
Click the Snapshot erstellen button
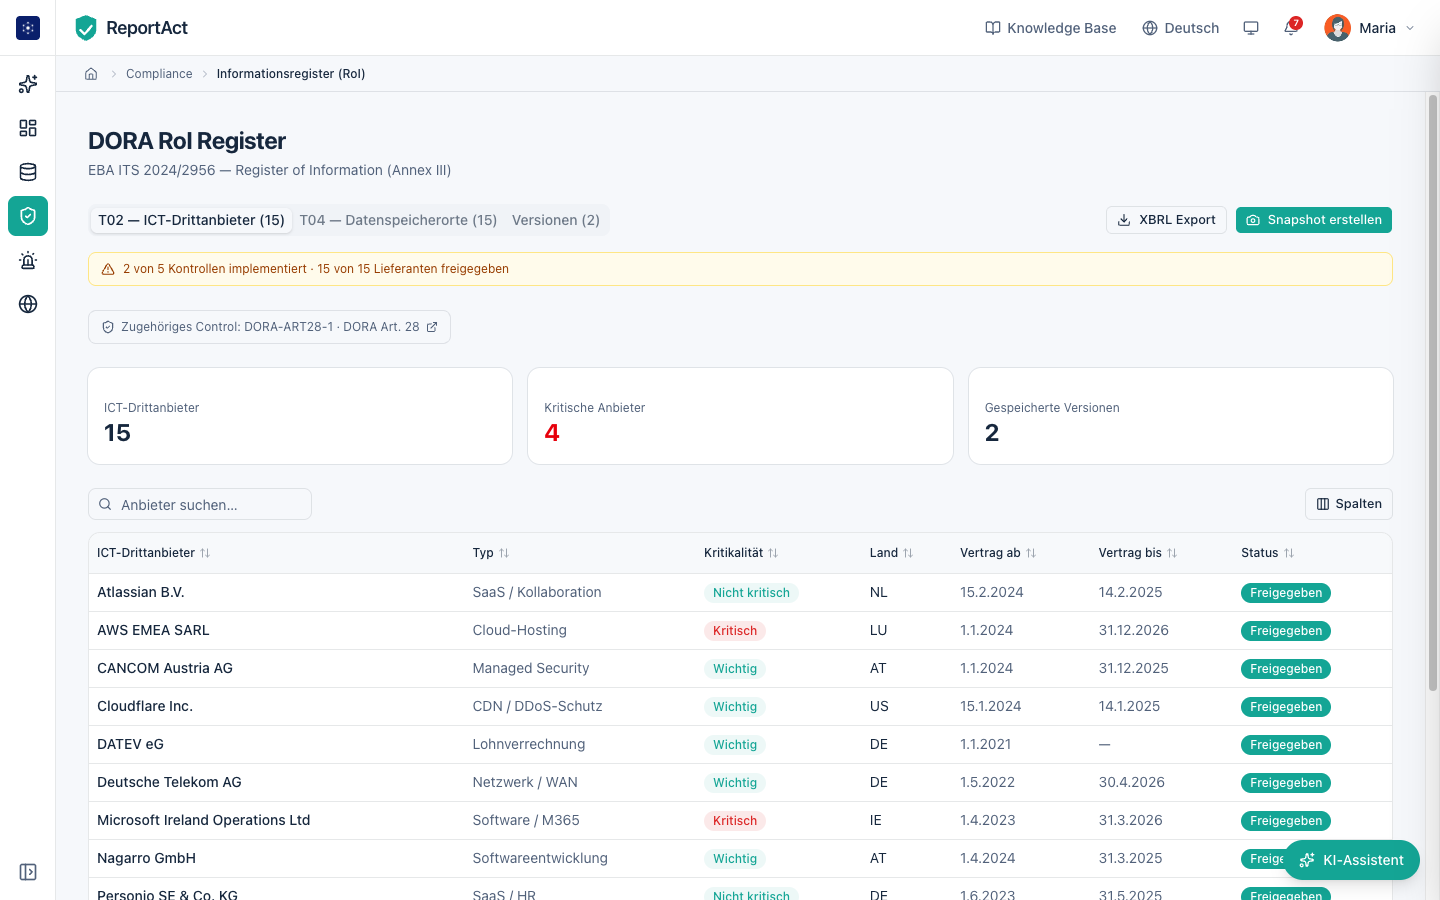coord(1314,220)
